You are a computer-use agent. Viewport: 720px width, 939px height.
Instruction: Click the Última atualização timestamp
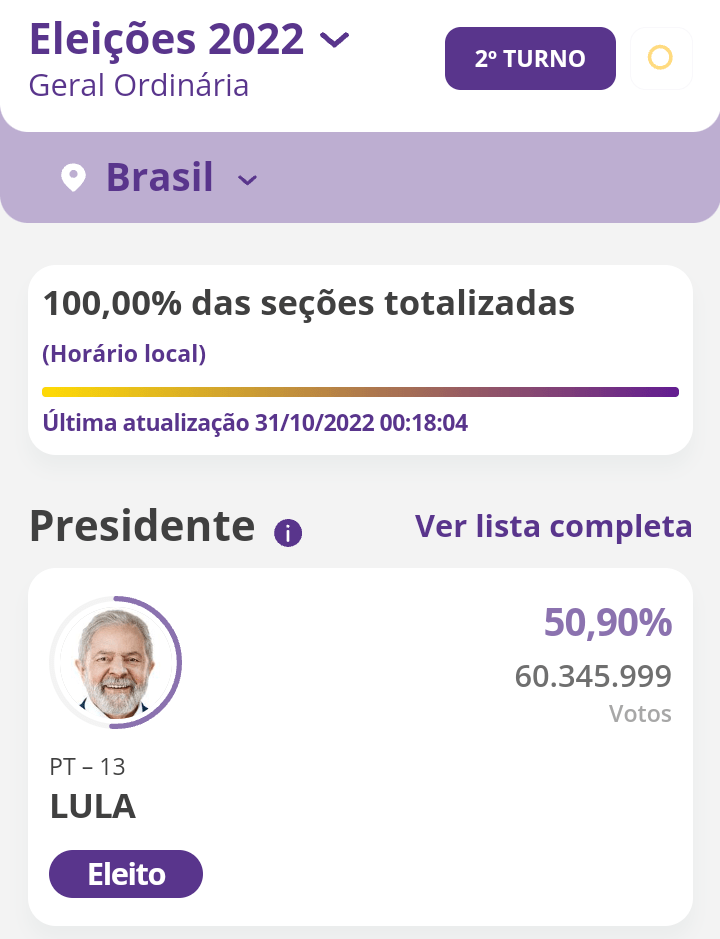pyautogui.click(x=255, y=423)
